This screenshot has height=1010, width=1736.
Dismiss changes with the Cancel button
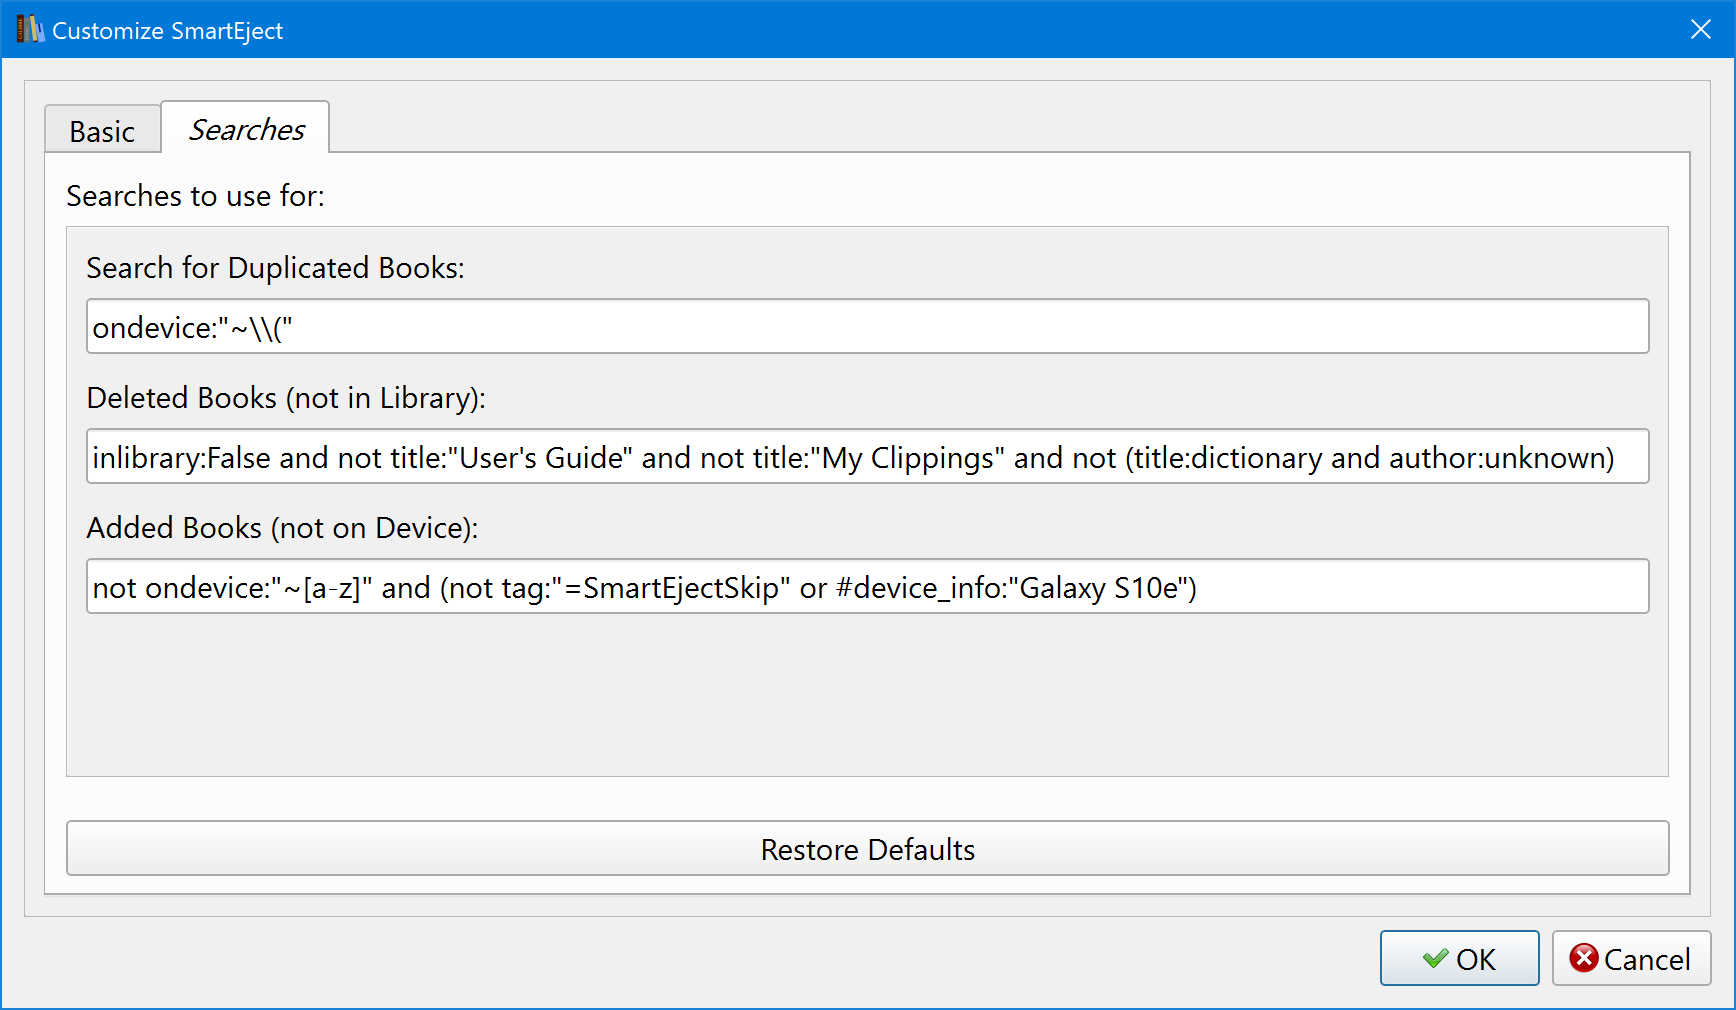point(1631,959)
